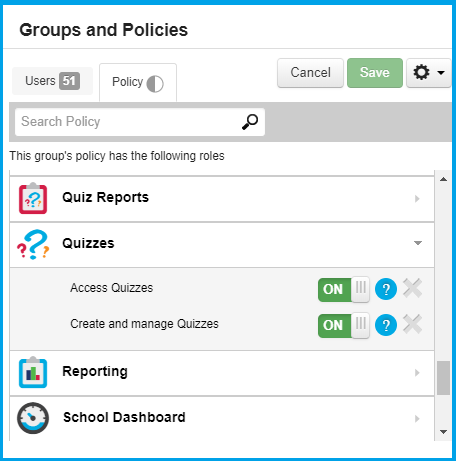Open the gear settings dropdown
The width and height of the screenshot is (456, 461).
429,73
